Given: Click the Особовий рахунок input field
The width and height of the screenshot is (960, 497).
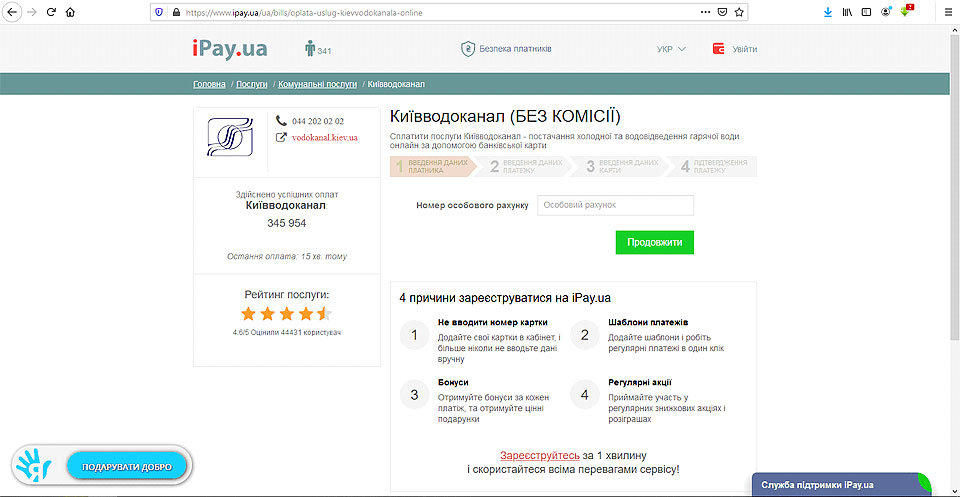Looking at the screenshot, I should tap(615, 206).
